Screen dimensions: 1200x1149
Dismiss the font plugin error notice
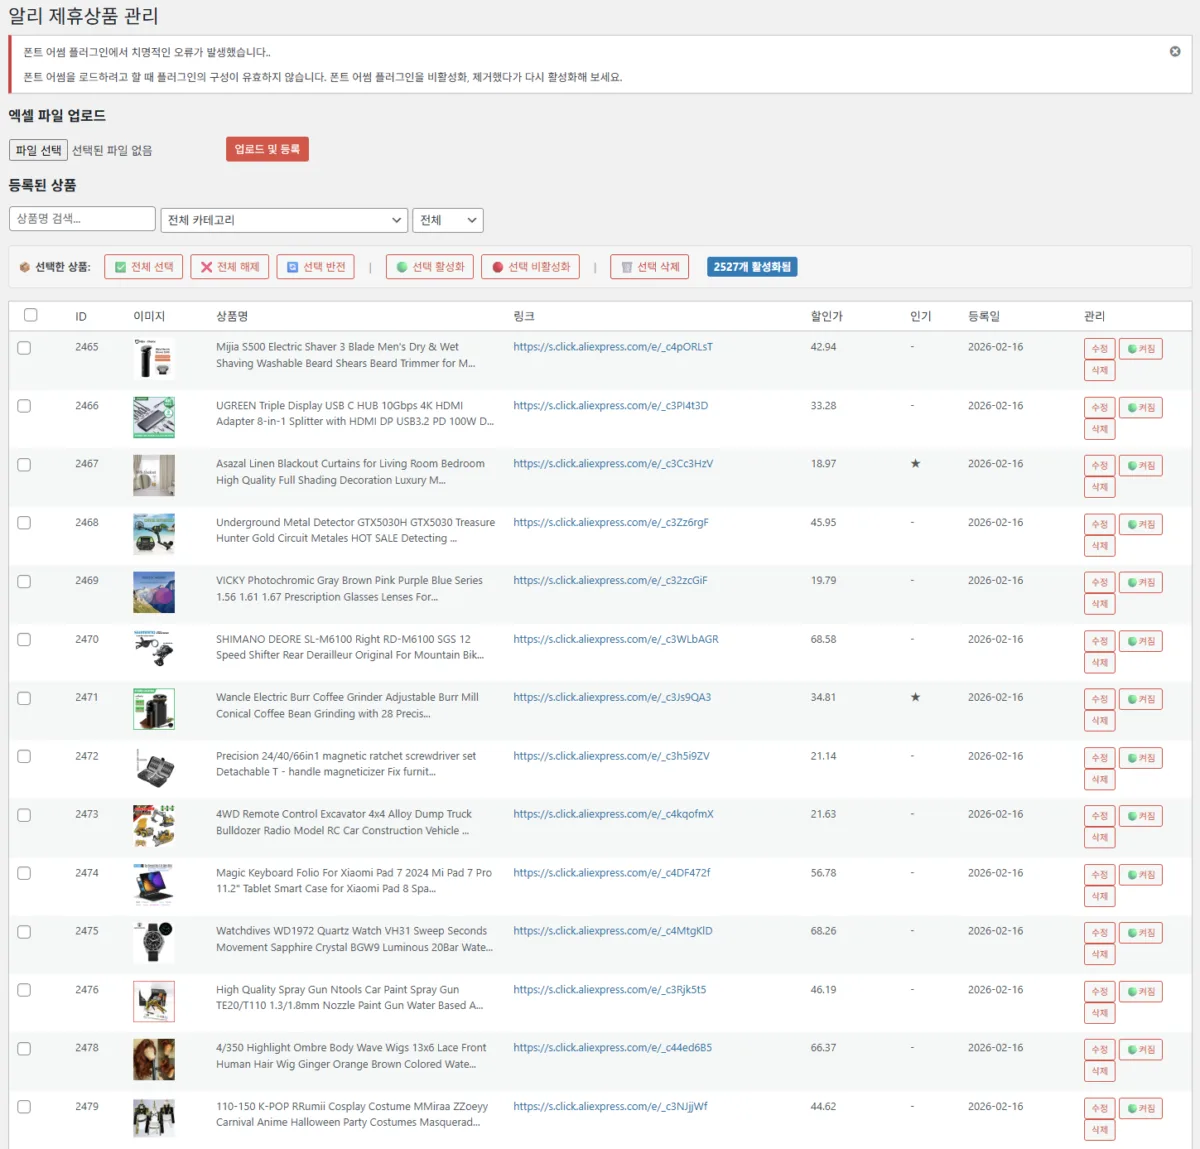(1175, 52)
